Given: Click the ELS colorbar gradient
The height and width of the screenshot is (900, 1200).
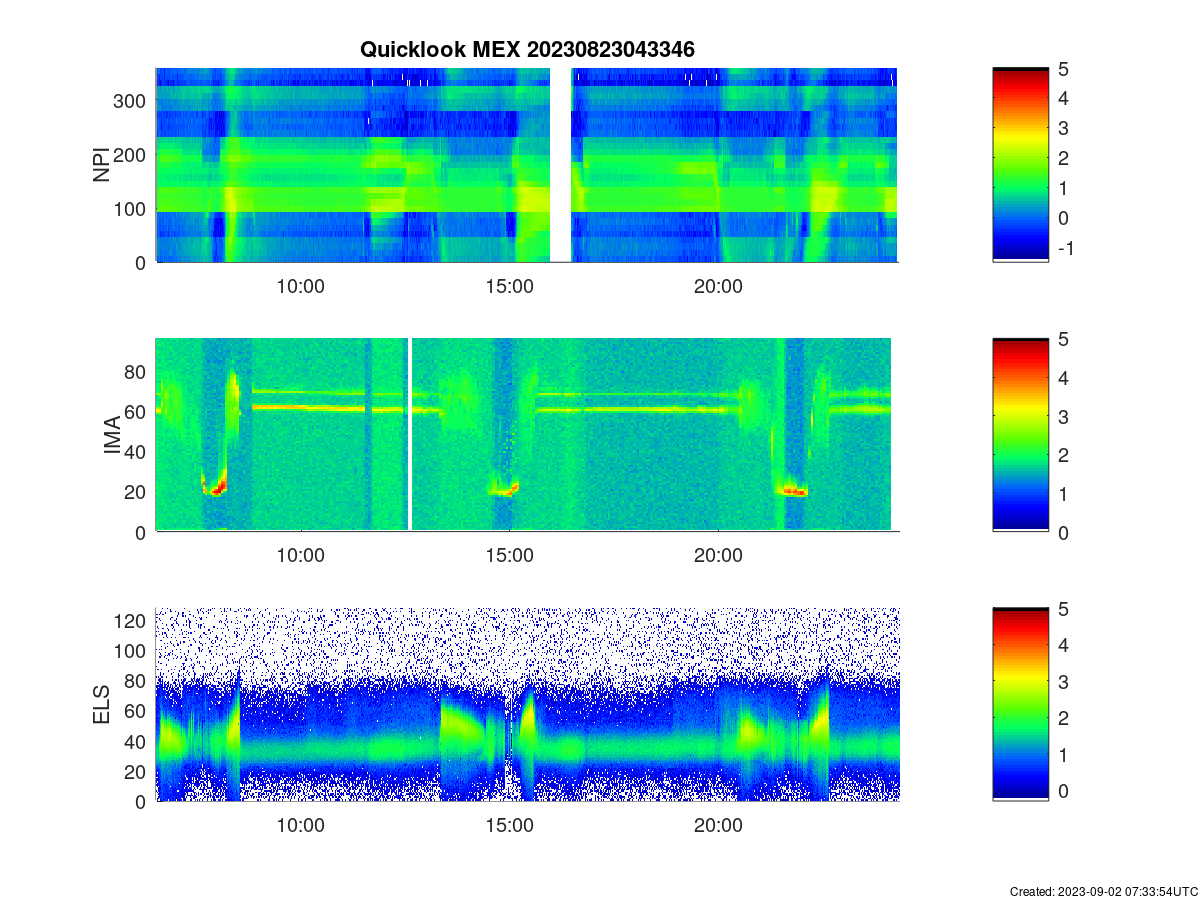Looking at the screenshot, I should tap(1020, 704).
